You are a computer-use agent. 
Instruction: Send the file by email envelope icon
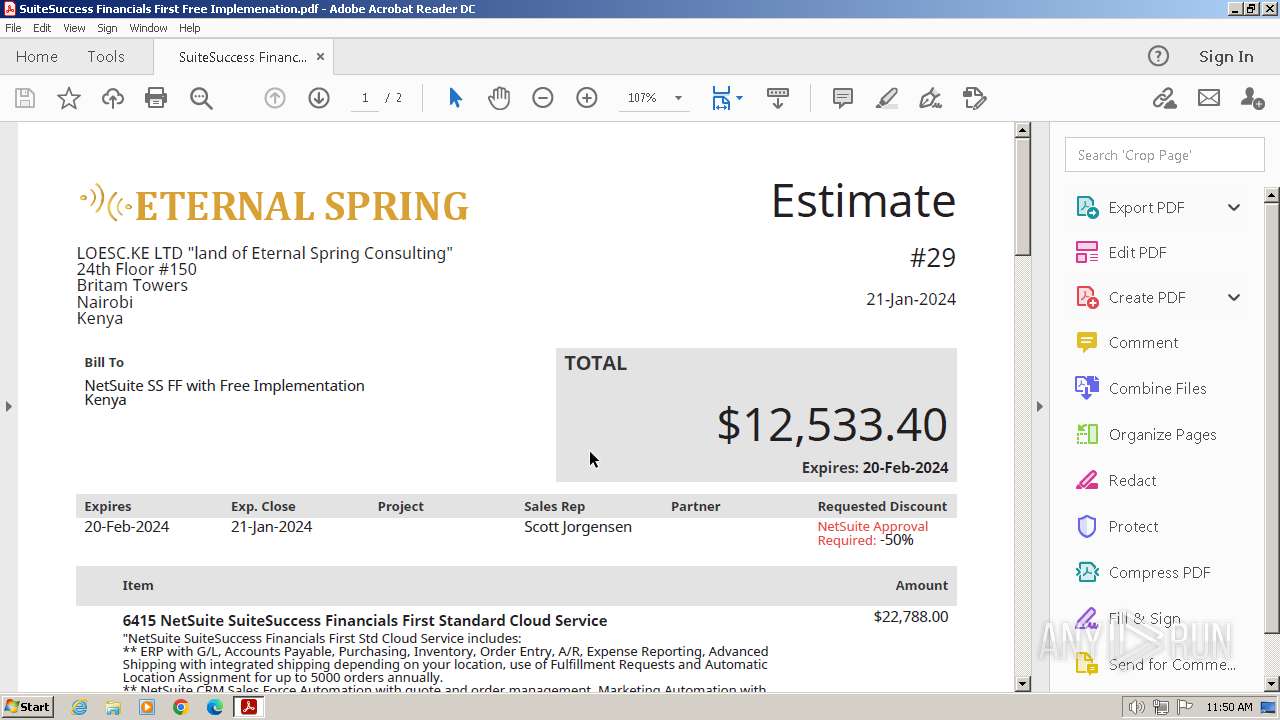[x=1209, y=98]
